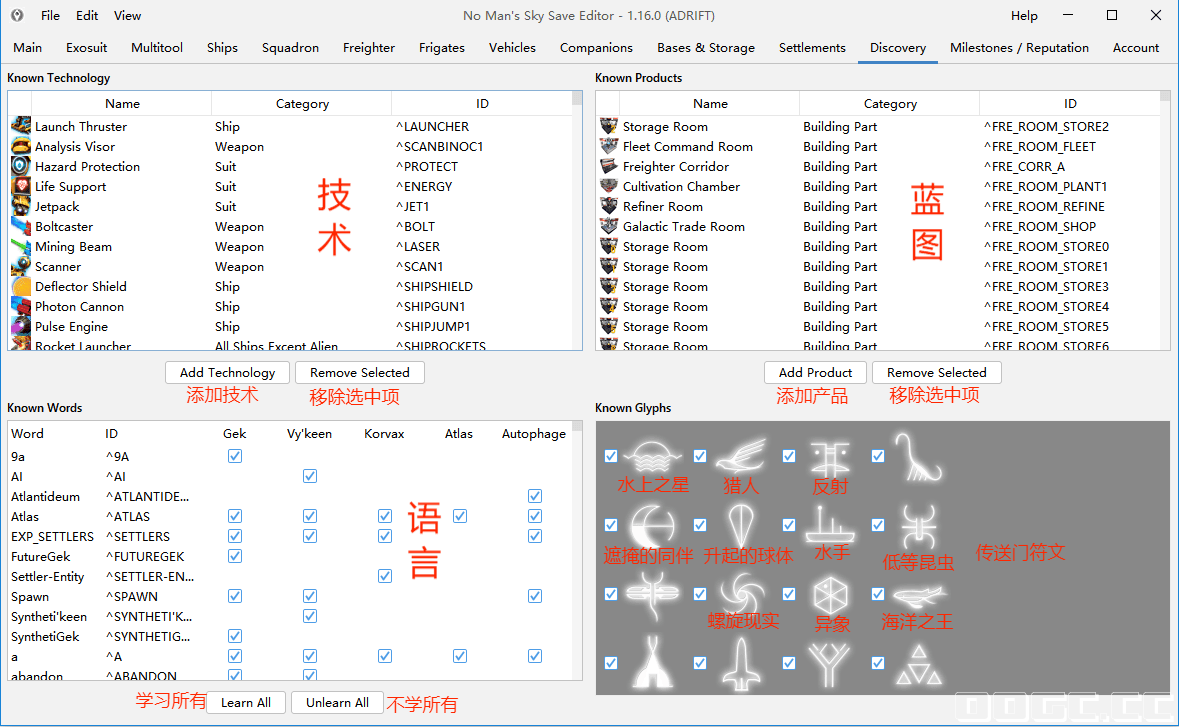Viewport: 1179px width, 727px height.
Task: Open the Help menu
Action: (x=1024, y=15)
